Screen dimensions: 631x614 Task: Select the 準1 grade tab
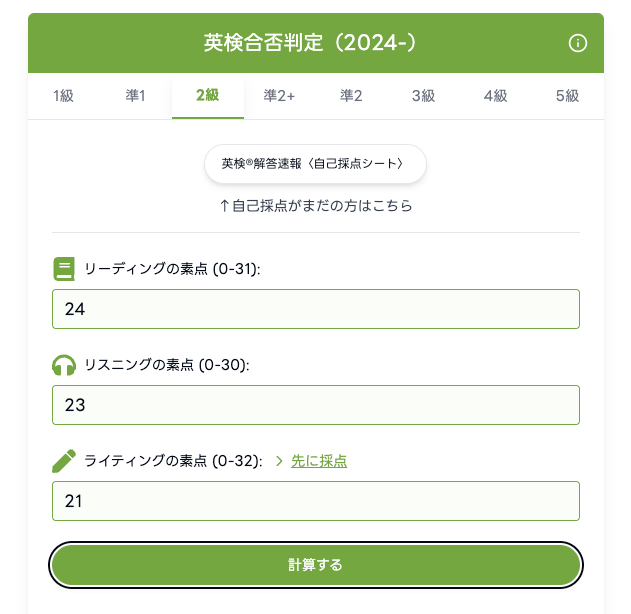(x=135, y=96)
